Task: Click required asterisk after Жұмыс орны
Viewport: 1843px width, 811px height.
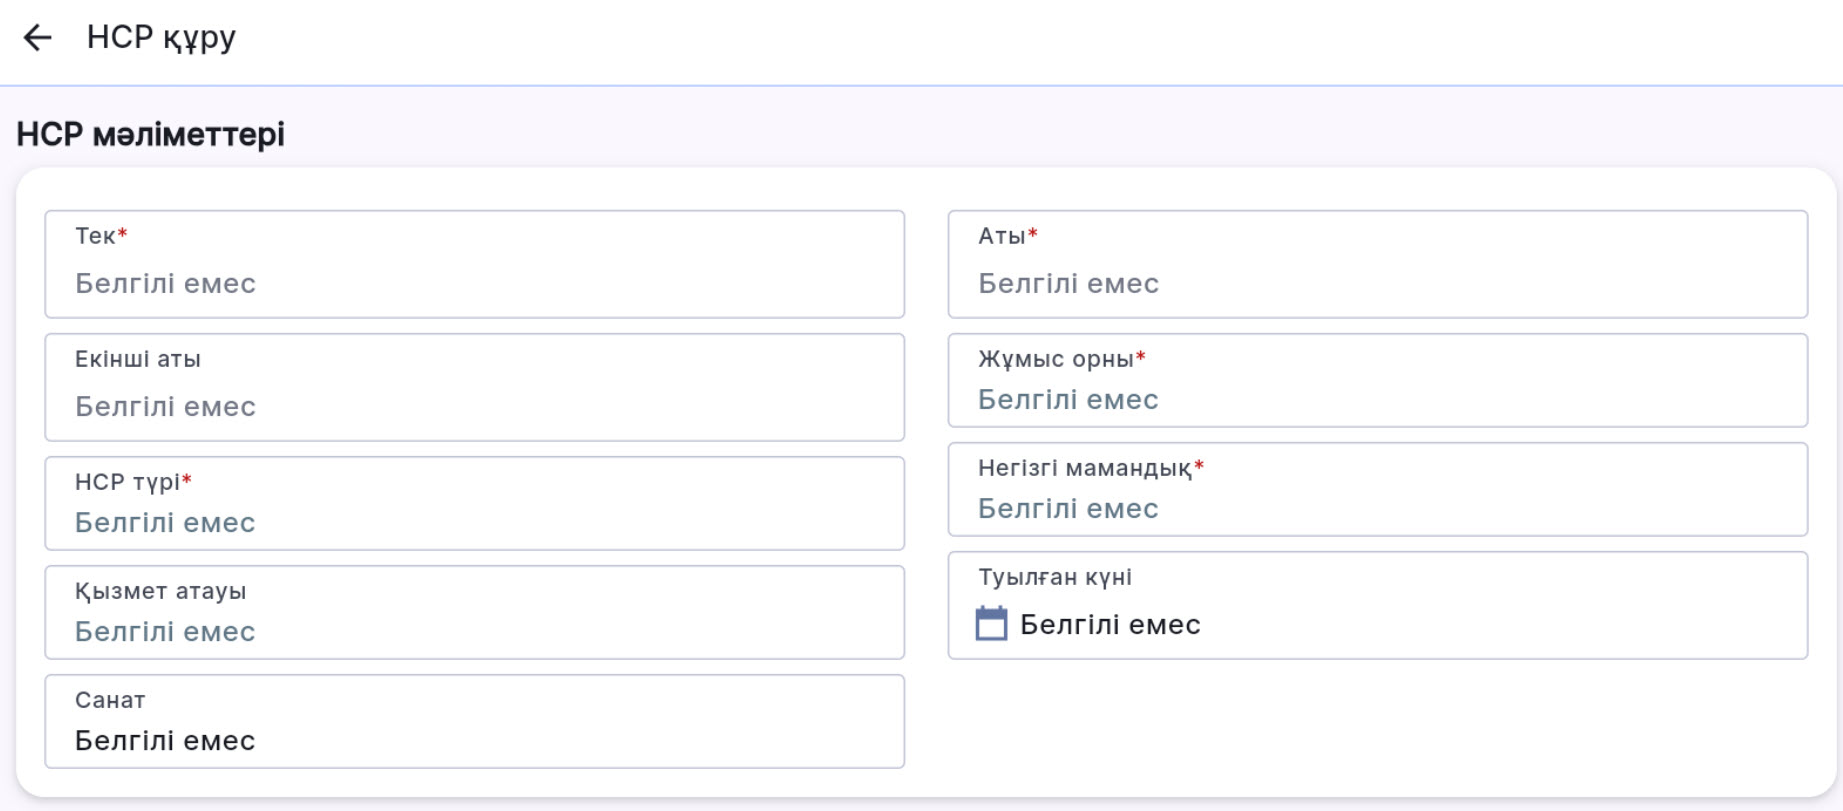Action: (1141, 356)
